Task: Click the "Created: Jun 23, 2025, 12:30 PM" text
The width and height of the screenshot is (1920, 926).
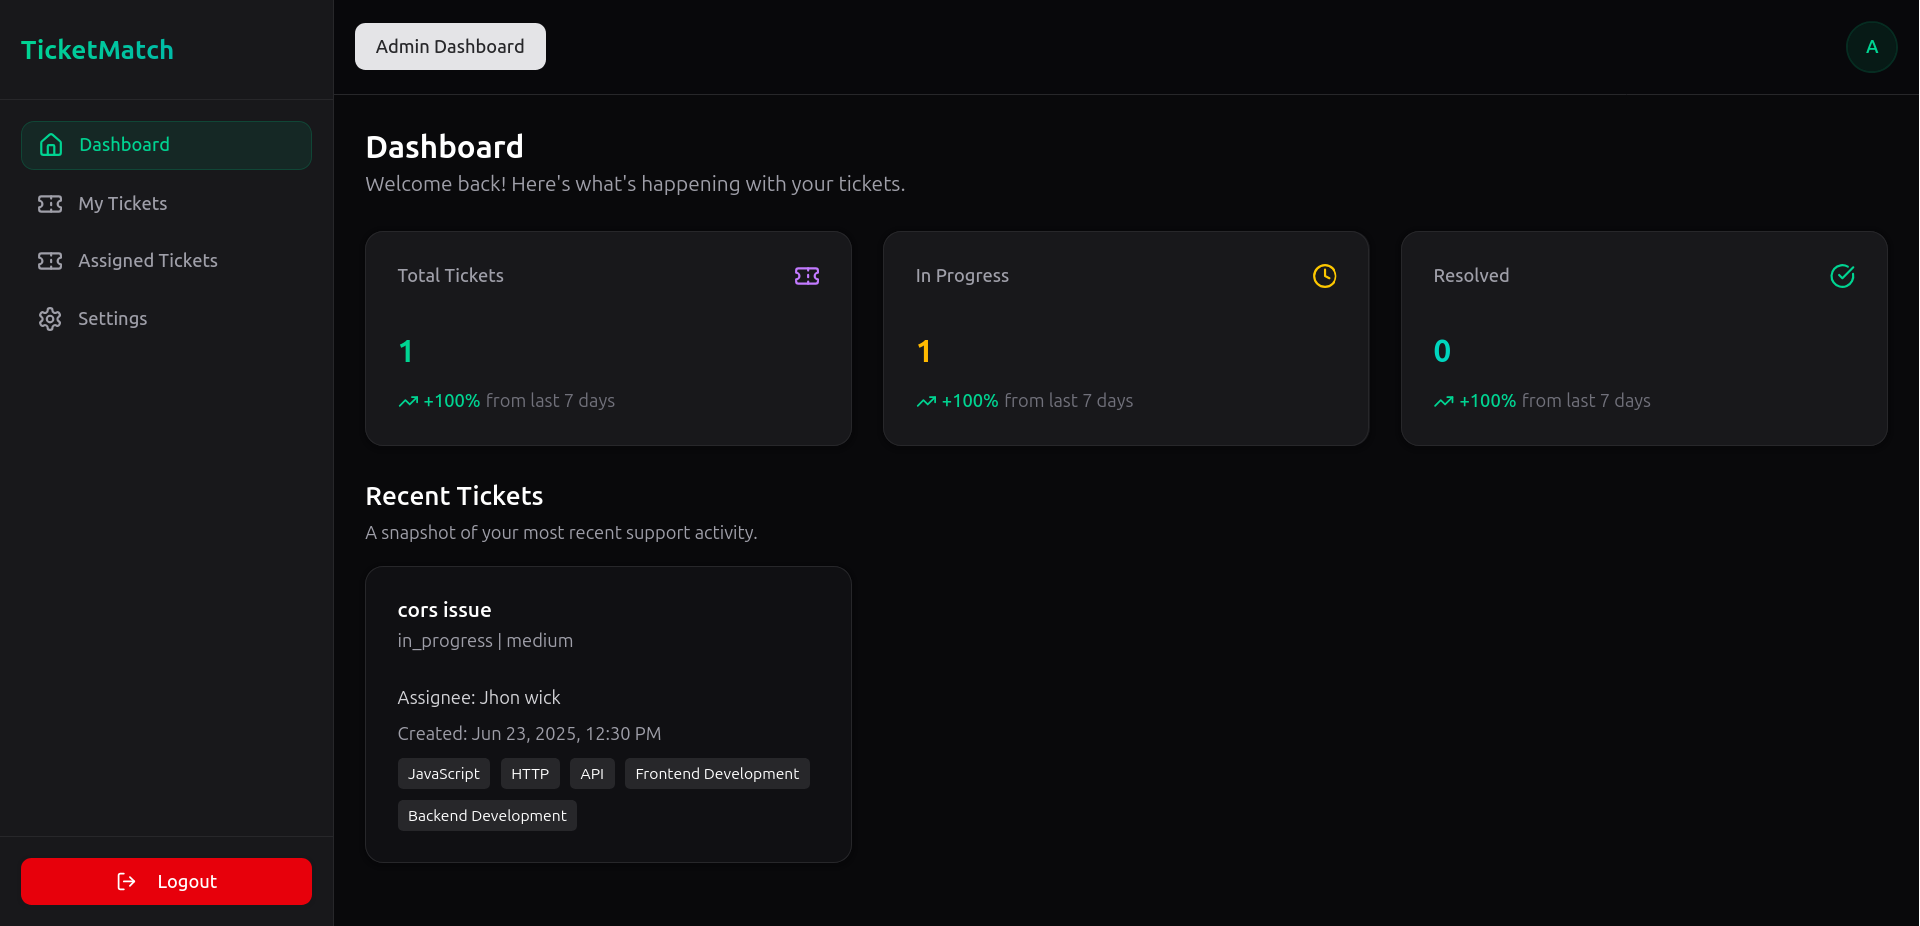Action: (x=529, y=734)
